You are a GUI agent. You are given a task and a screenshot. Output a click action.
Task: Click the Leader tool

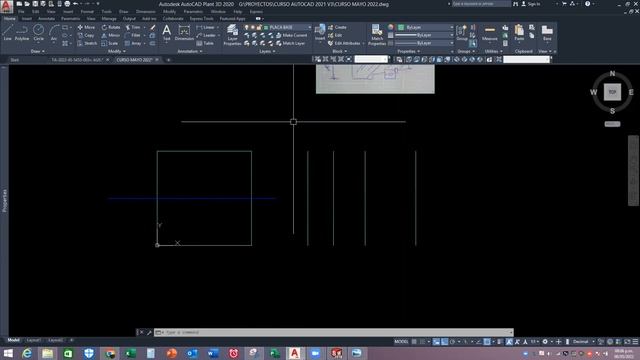click(206, 36)
